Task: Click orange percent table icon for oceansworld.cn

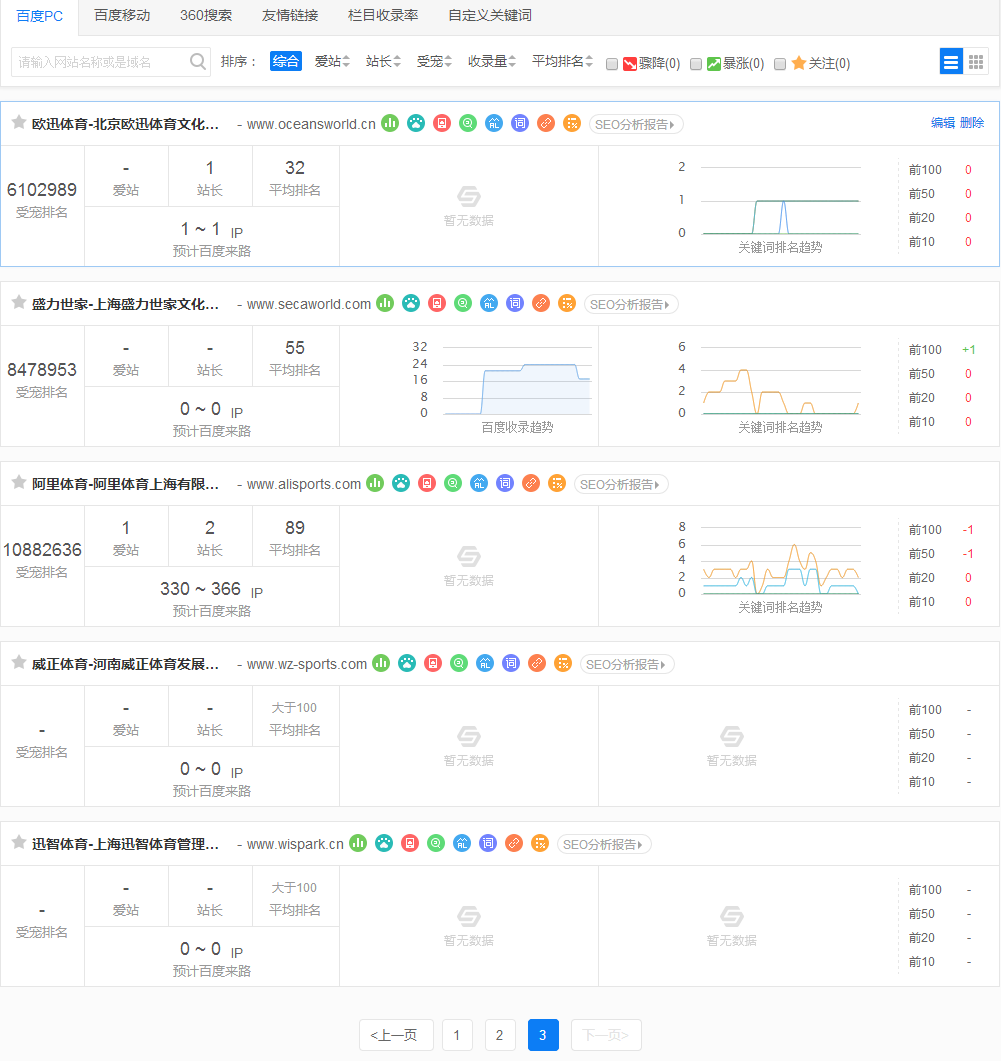Action: pos(572,123)
